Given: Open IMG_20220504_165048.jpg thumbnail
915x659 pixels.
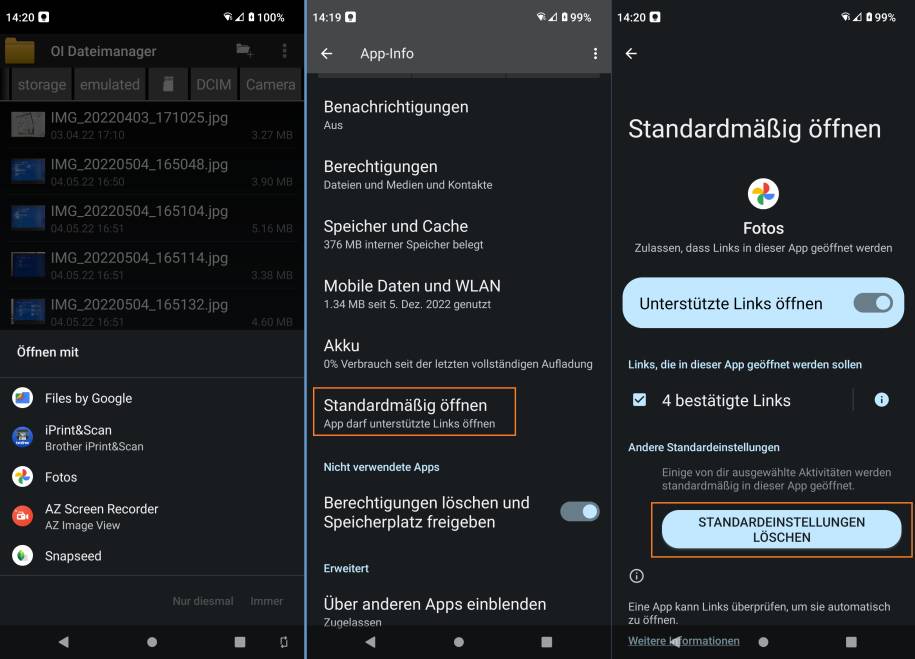Looking at the screenshot, I should [x=27, y=171].
